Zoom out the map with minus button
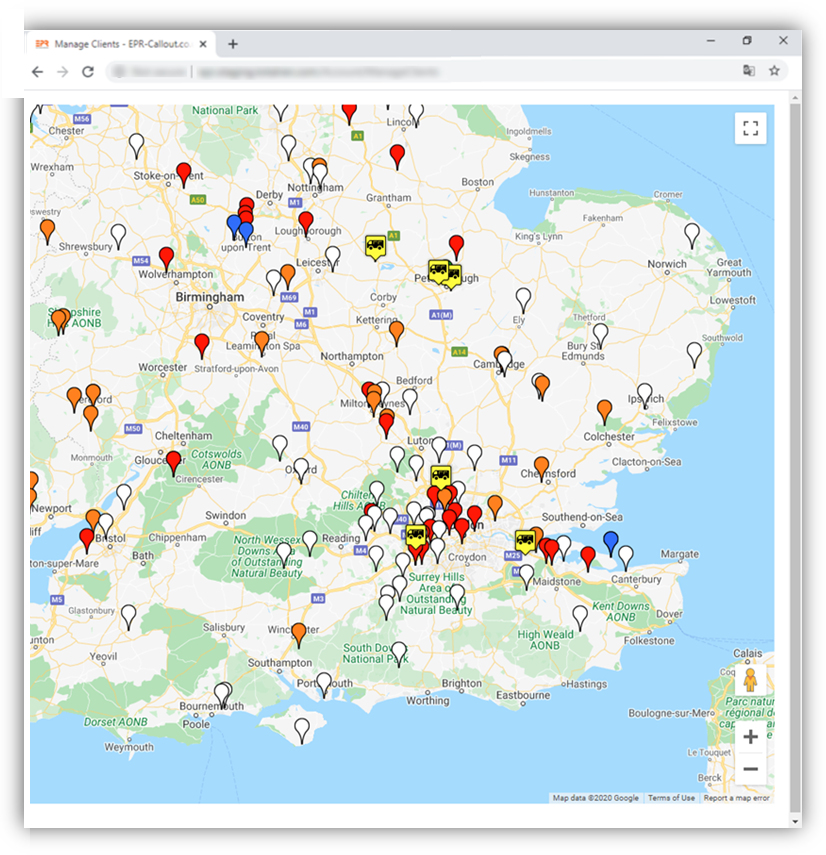The image size is (826, 855). [750, 769]
